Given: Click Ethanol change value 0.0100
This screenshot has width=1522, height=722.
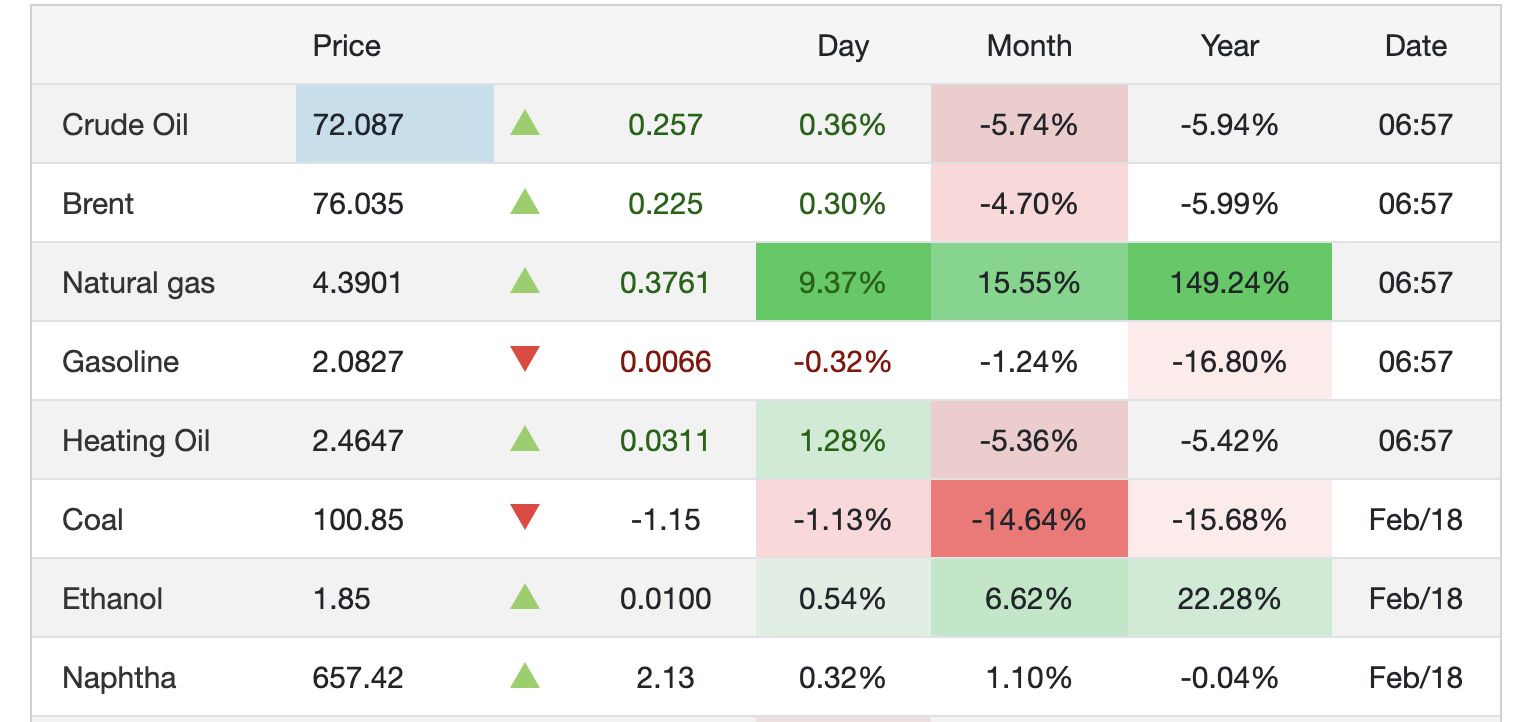Looking at the screenshot, I should pos(665,598).
